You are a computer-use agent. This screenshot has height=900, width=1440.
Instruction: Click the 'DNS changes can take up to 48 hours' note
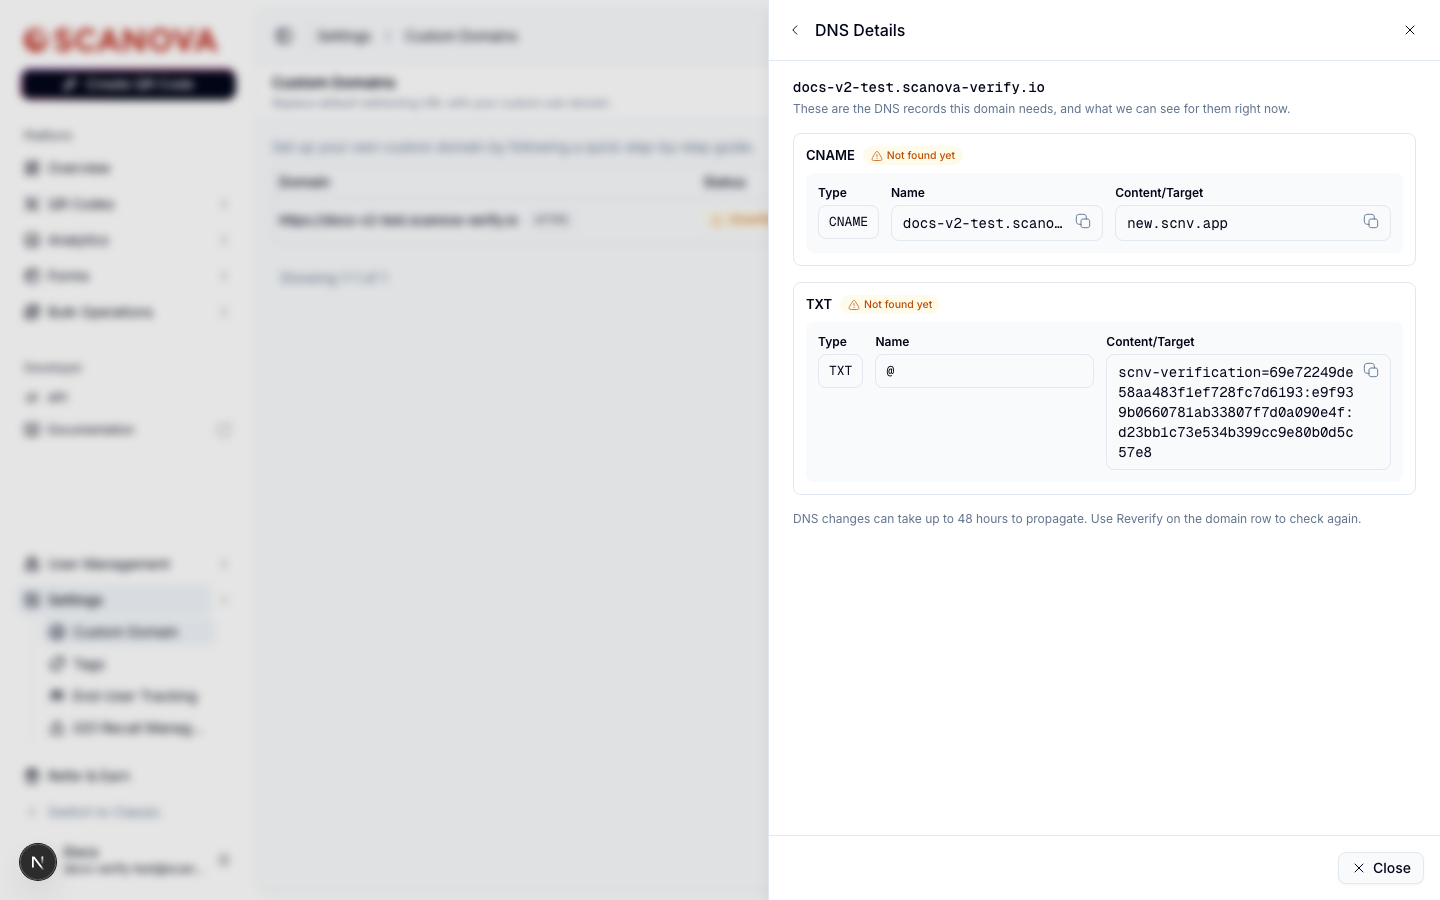tap(1077, 519)
